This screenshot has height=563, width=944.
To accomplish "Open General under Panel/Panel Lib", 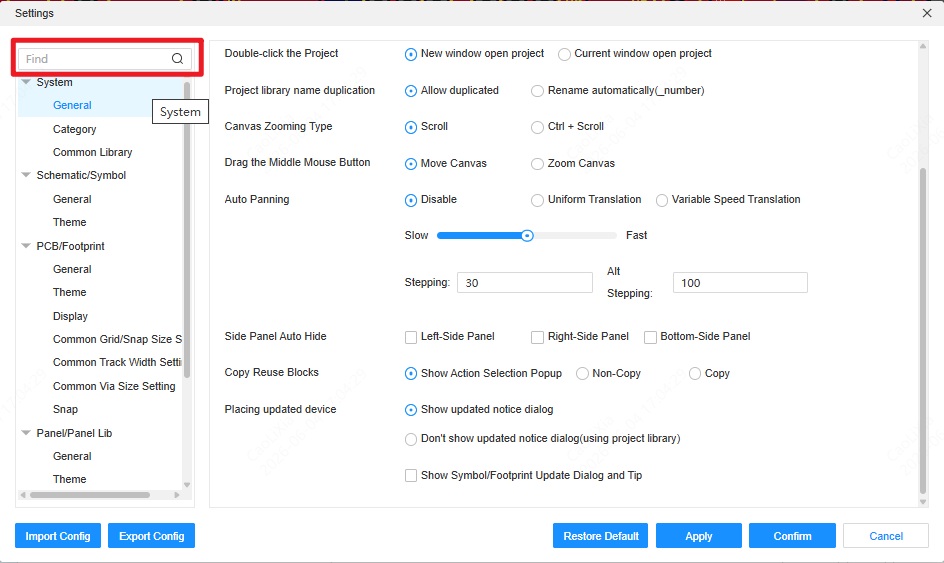I will coord(72,456).
